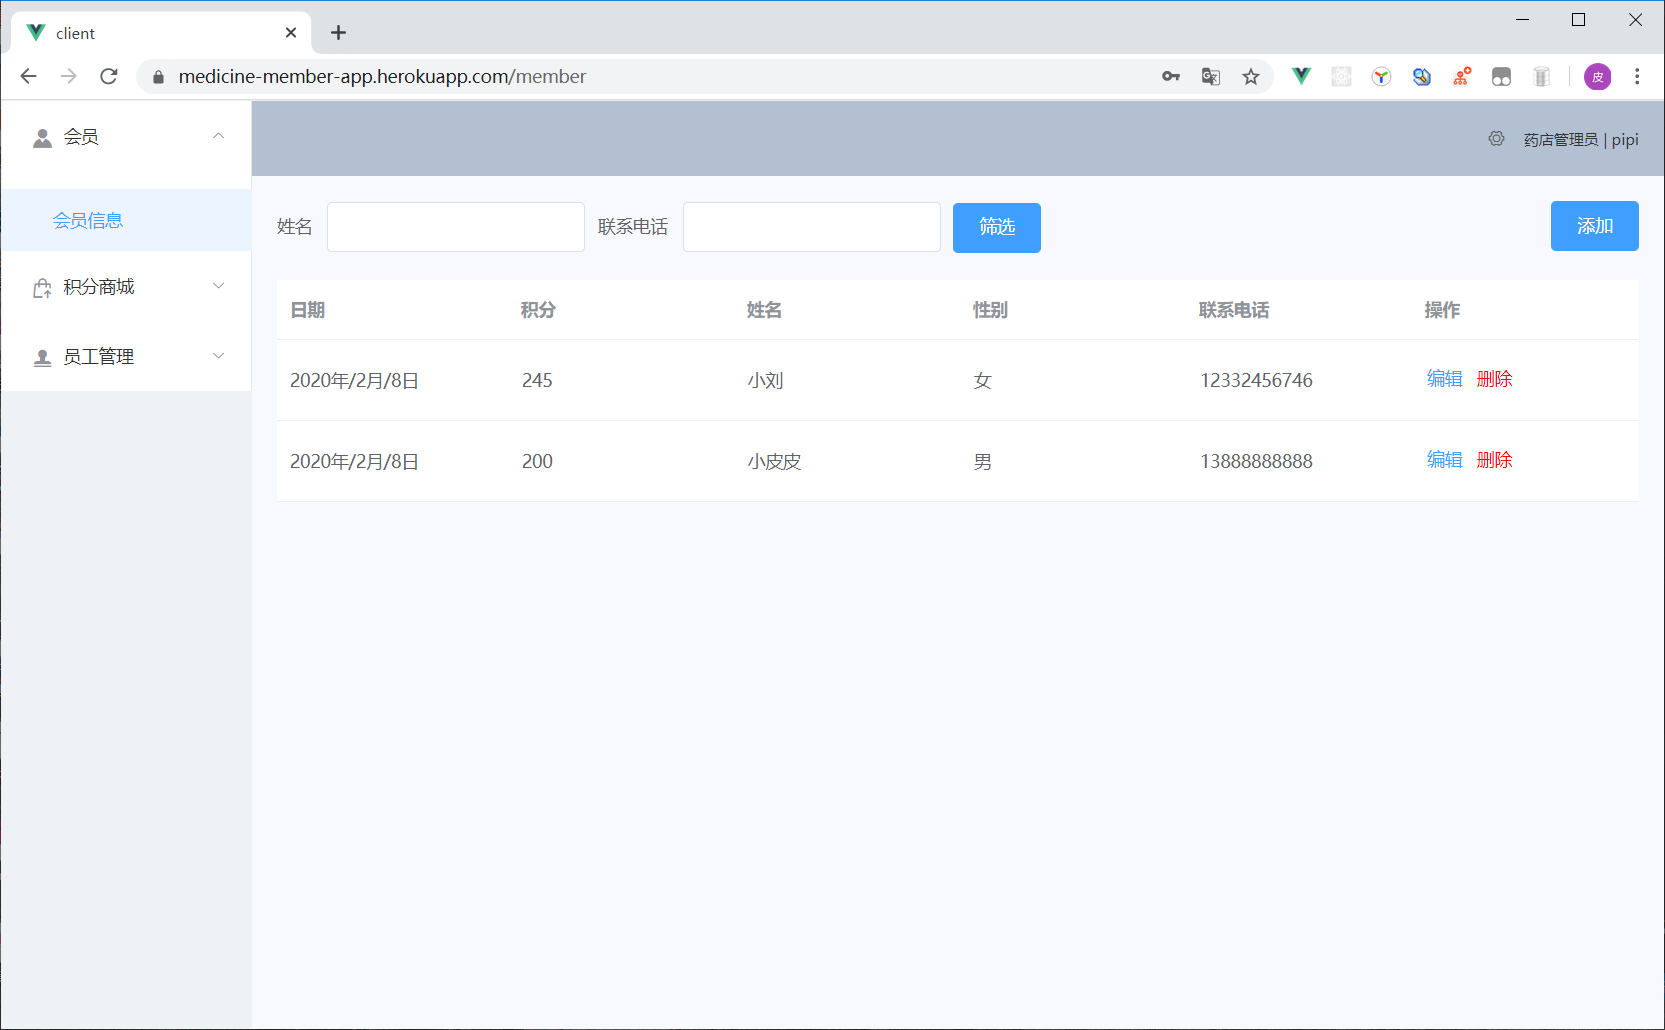Delete the 小刘 member row
Viewport: 1665px width, 1030px height.
(1494, 379)
